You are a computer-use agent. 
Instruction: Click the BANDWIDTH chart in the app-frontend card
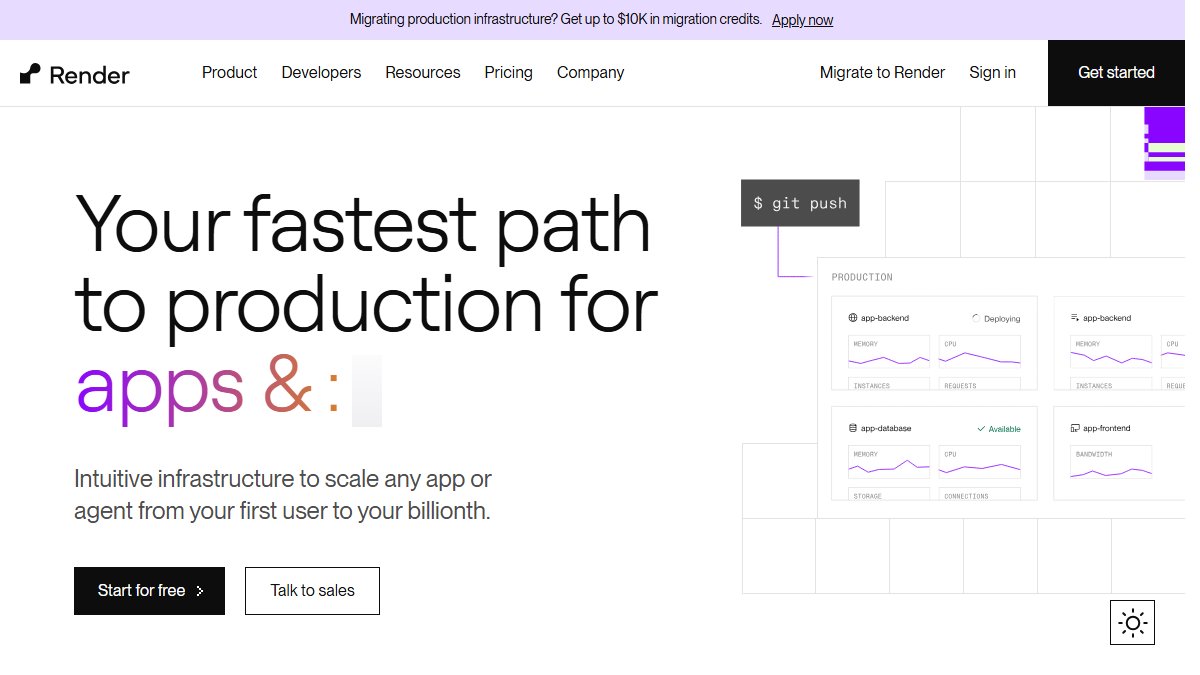(1111, 463)
